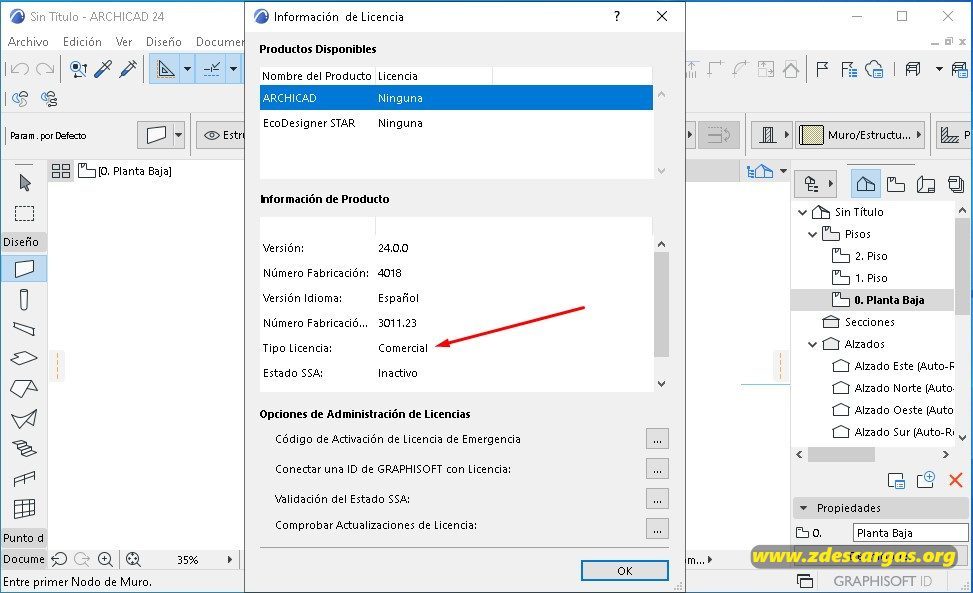Open Código de Activación de Emergencia button

[x=657, y=439]
